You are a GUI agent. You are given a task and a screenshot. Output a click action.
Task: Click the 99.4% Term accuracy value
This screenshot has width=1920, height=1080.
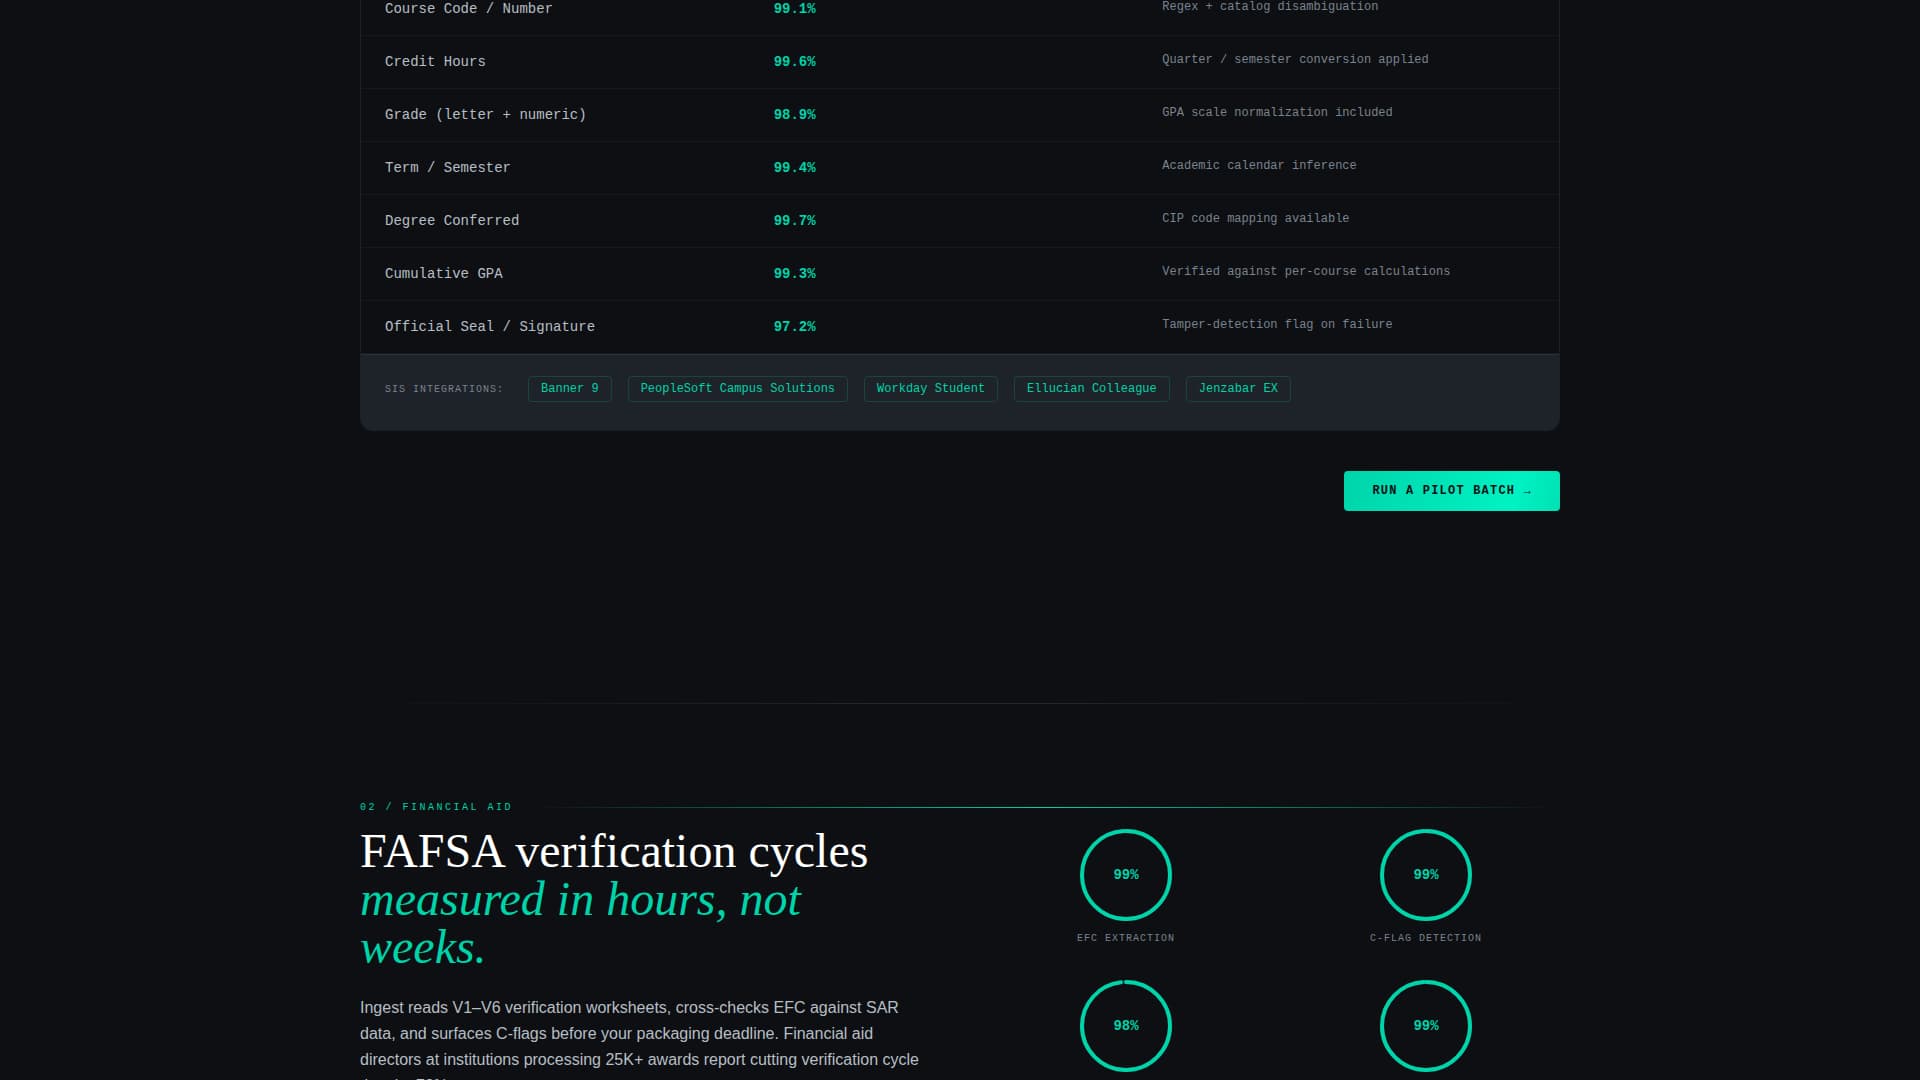click(x=795, y=168)
